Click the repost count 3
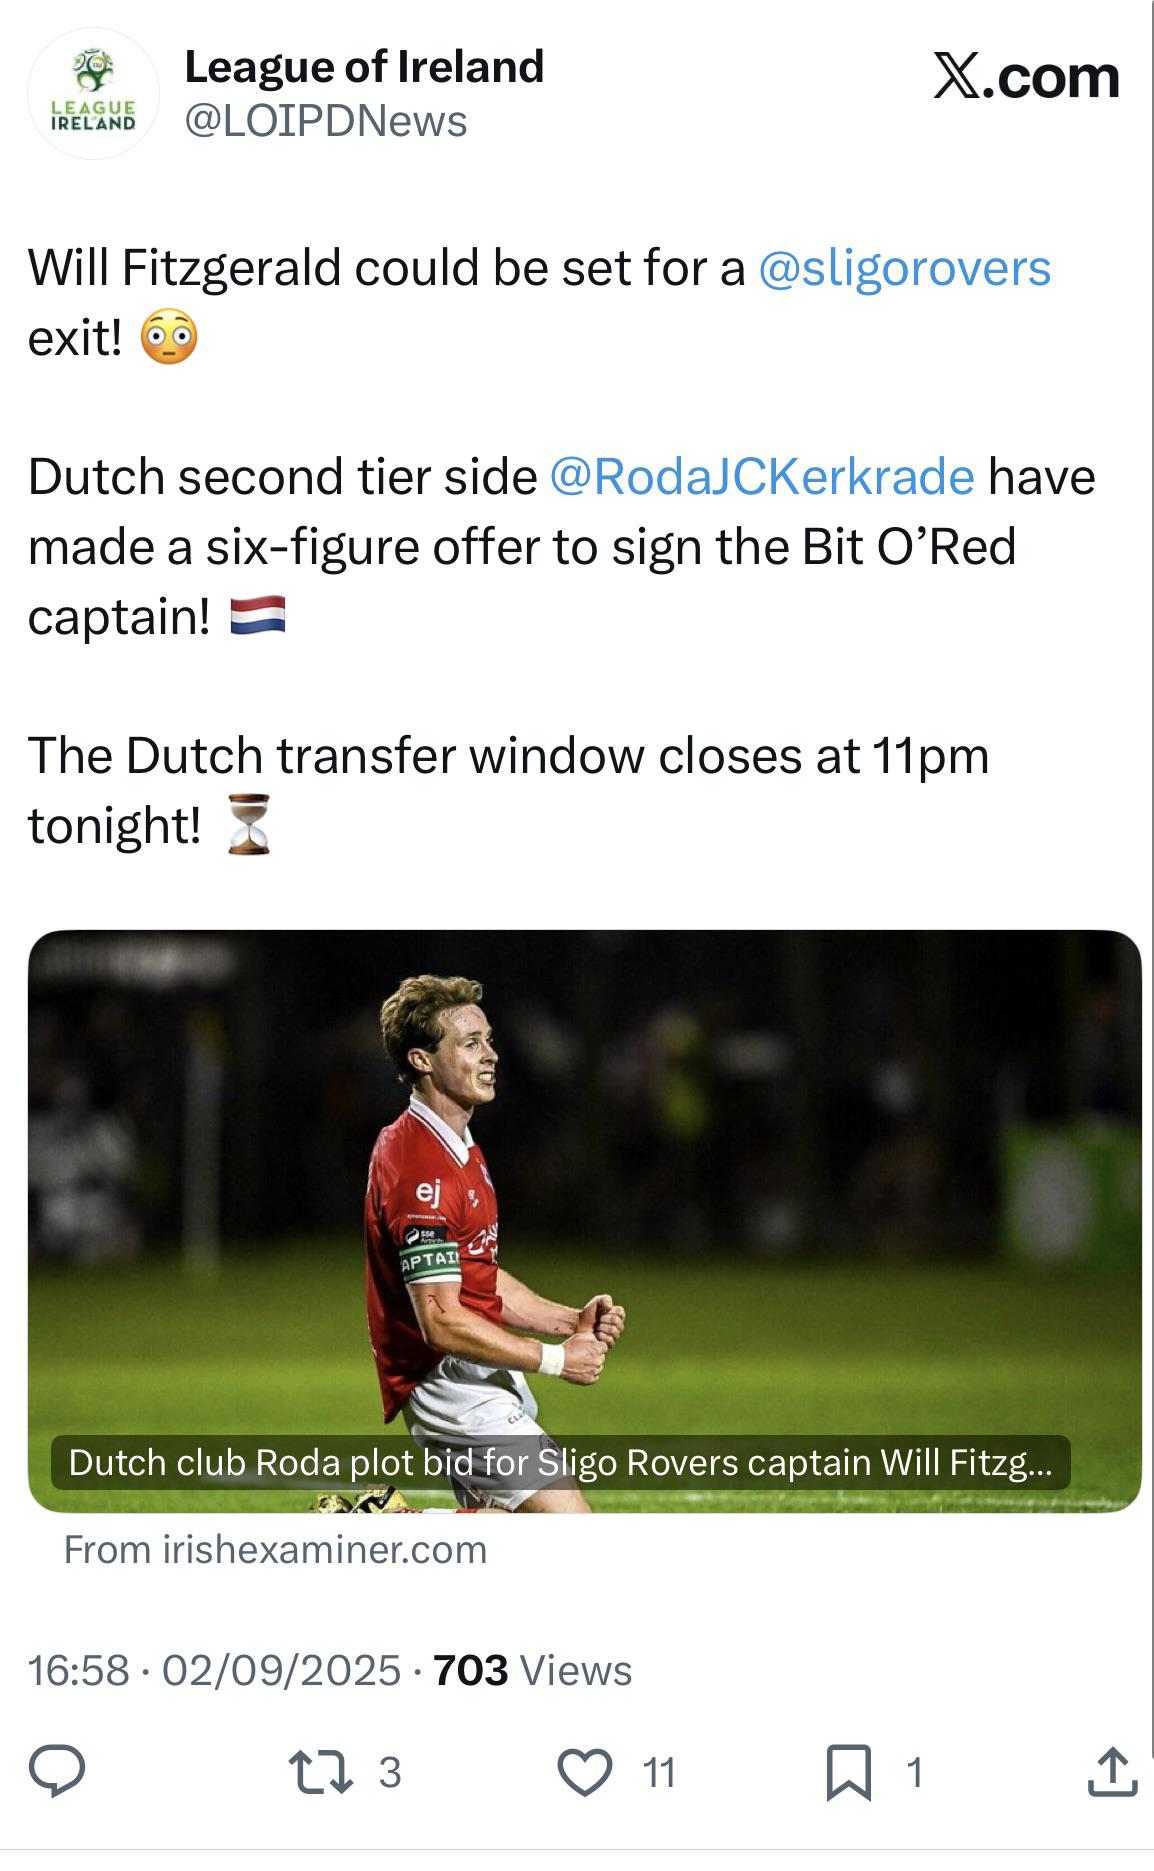The width and height of the screenshot is (1154, 1871). tap(390, 1773)
